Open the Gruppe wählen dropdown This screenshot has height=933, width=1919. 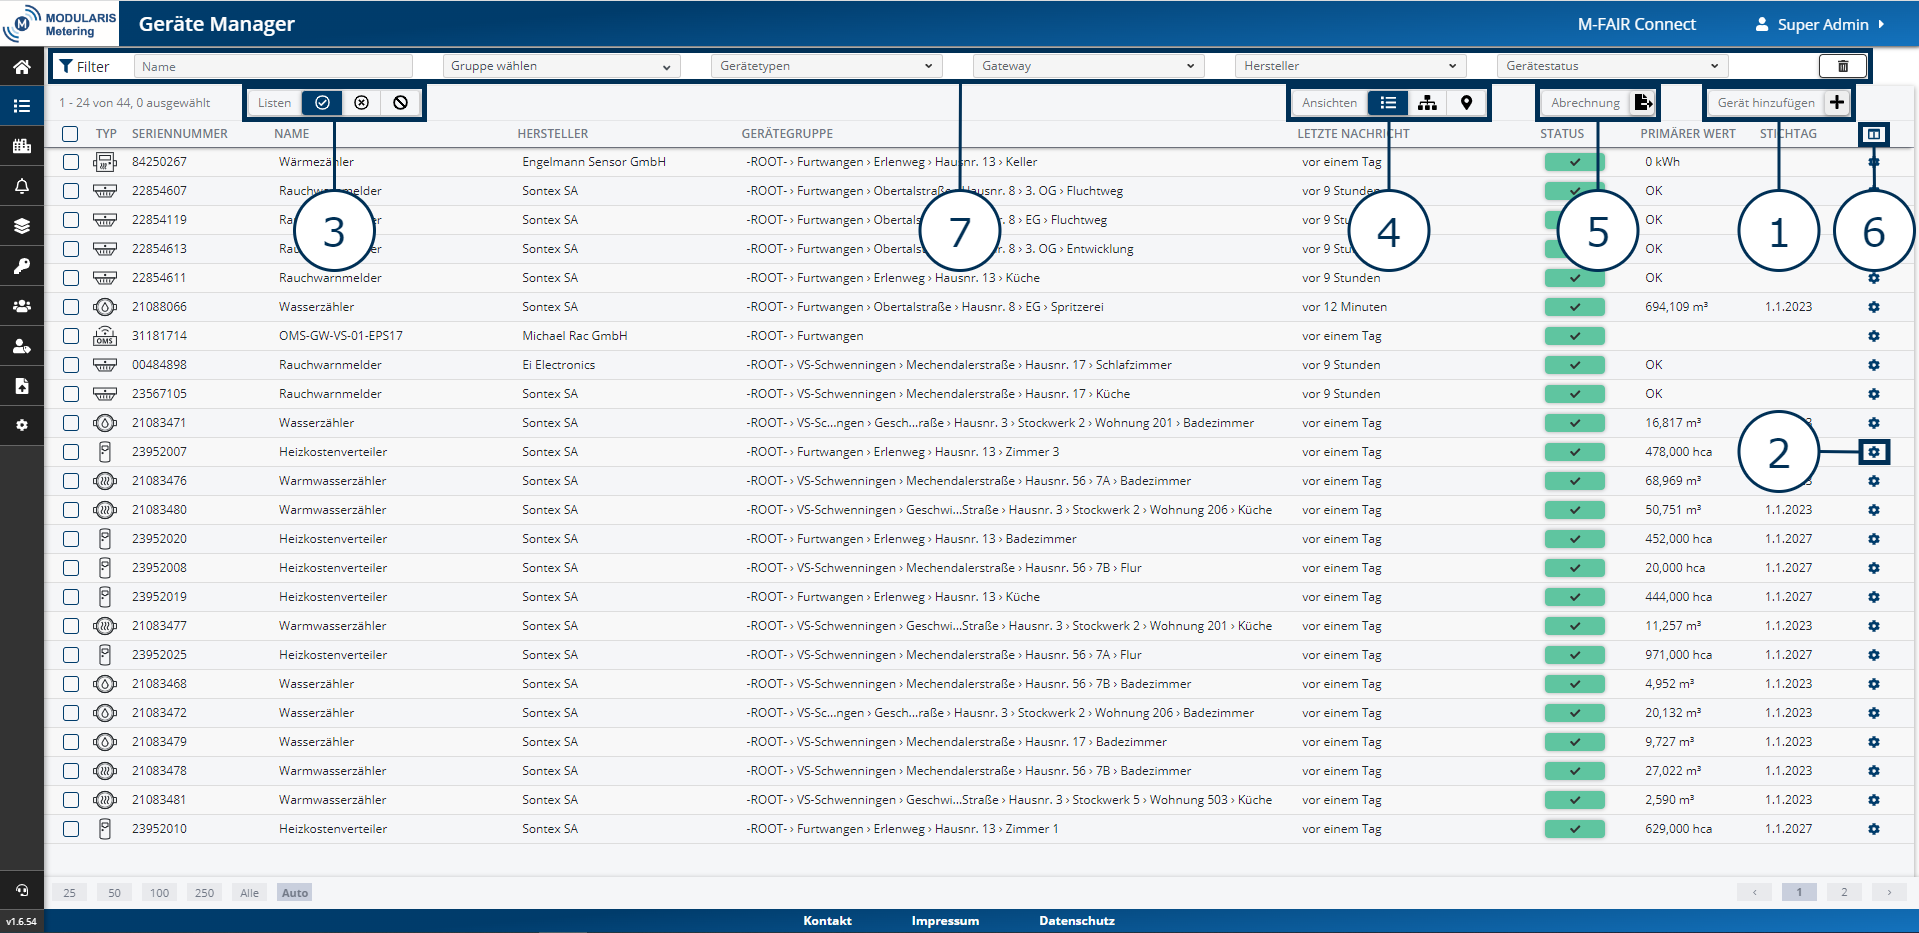click(560, 66)
